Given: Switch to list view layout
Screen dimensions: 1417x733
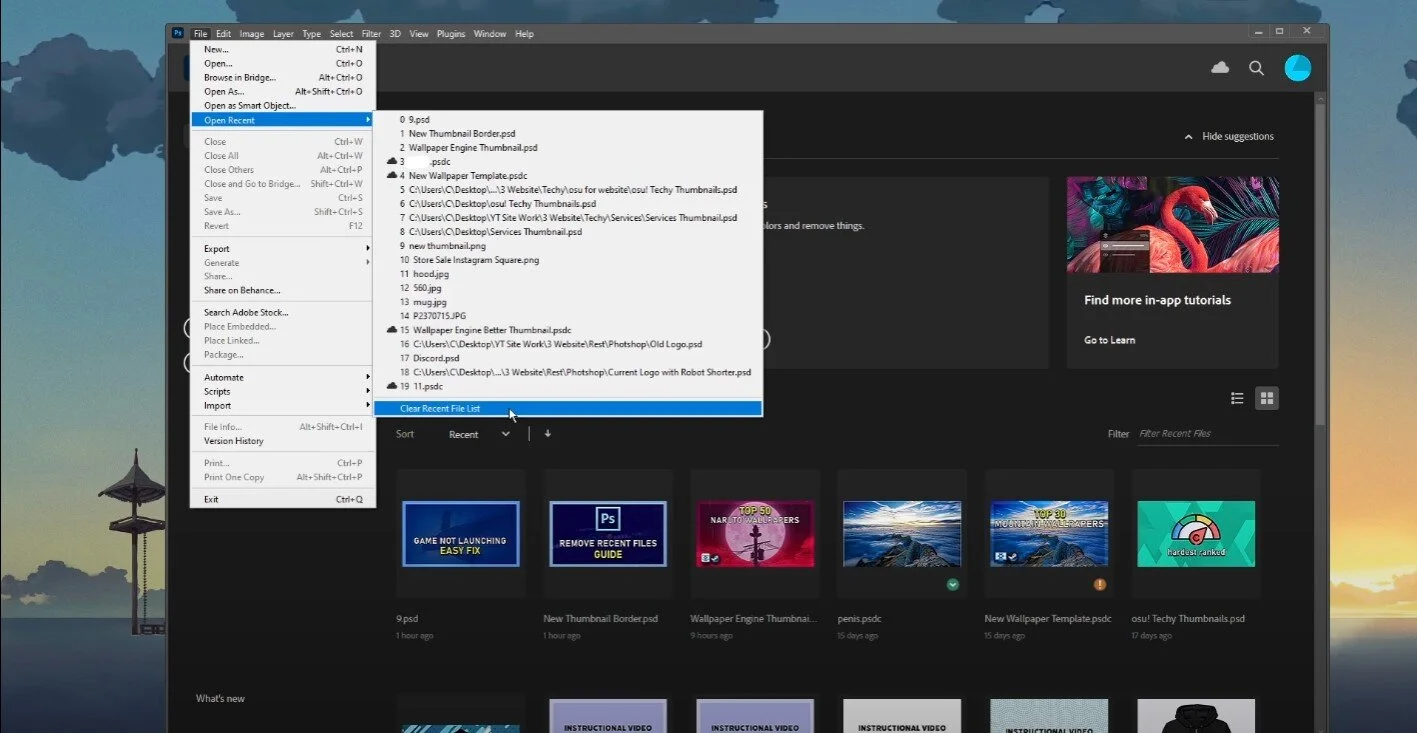Looking at the screenshot, I should pyautogui.click(x=1237, y=398).
